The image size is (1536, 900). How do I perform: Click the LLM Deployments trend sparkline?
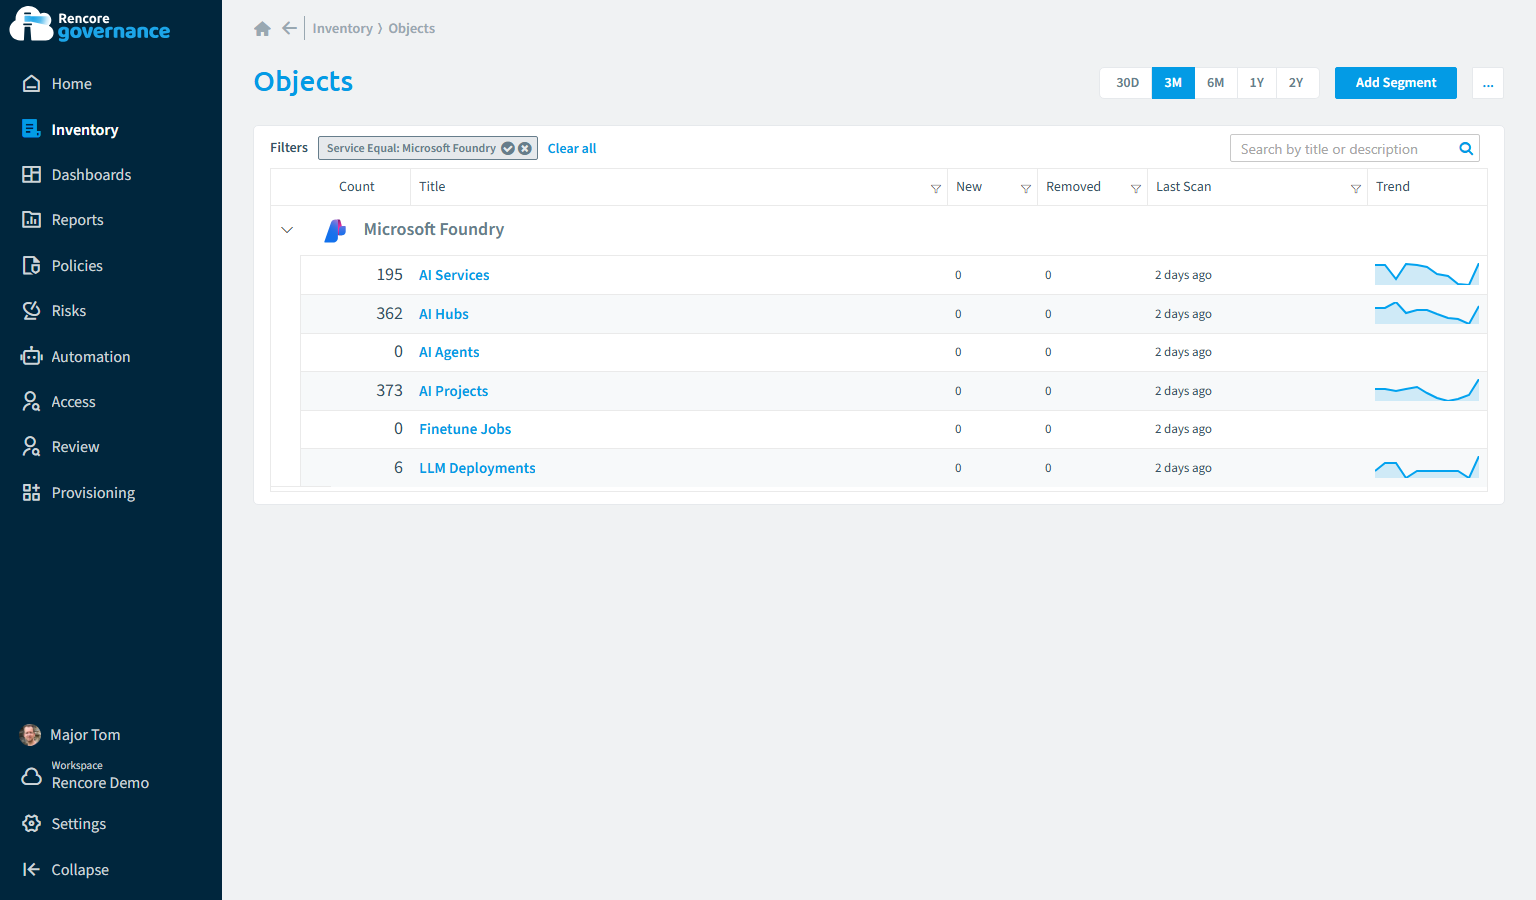pyautogui.click(x=1427, y=467)
